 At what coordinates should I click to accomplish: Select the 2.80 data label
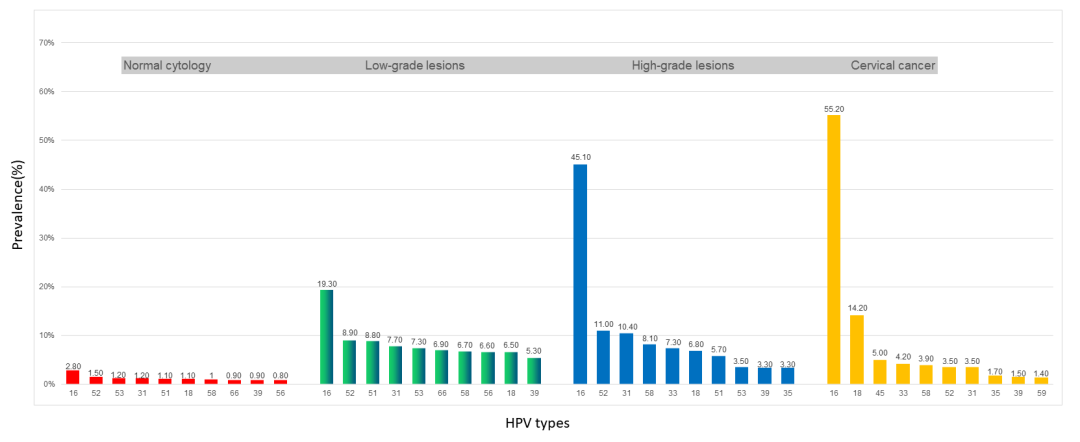coord(73,364)
